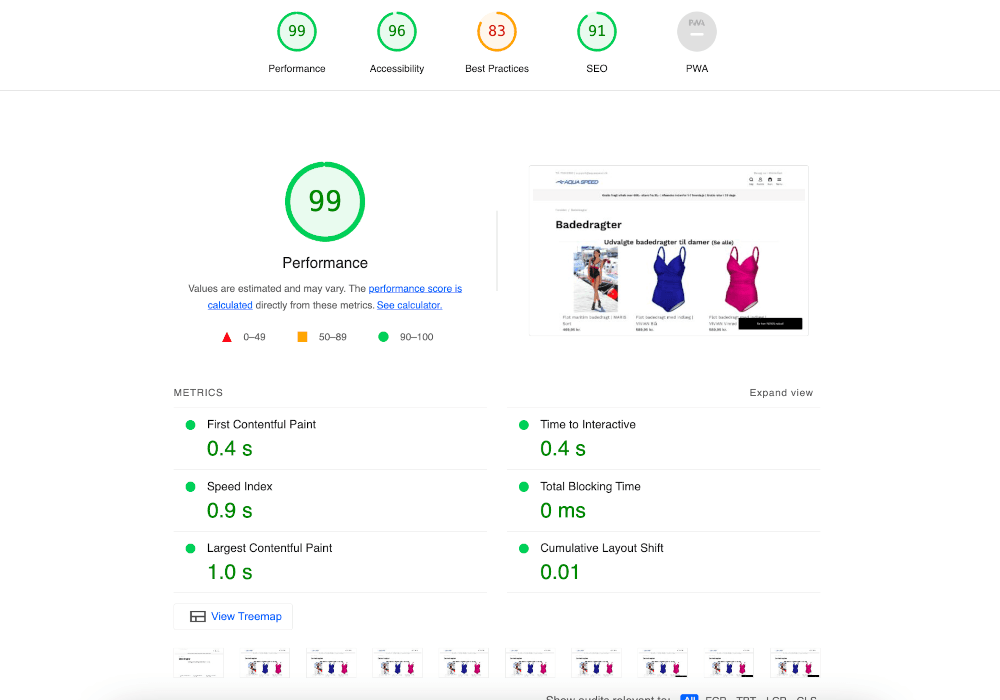The width and height of the screenshot is (1000, 700).
Task: Select the Accessibility score gauge
Action: coord(397,32)
